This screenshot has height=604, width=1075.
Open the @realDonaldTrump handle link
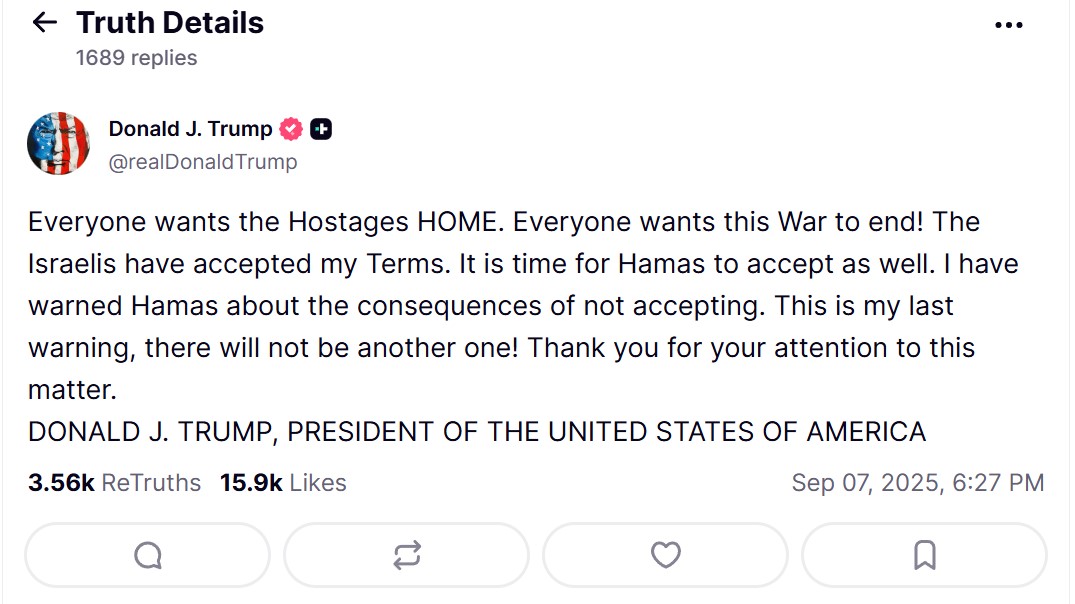point(202,161)
